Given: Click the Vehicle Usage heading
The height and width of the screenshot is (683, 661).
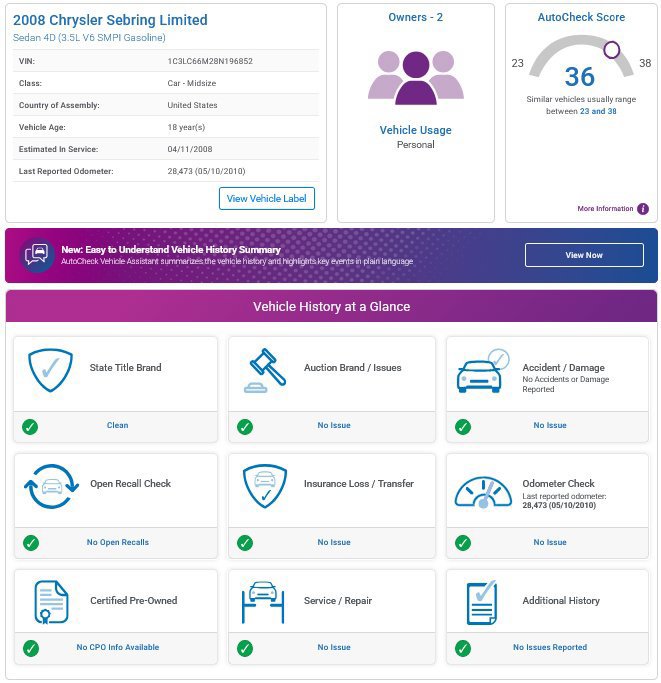Looking at the screenshot, I should pos(416,130).
